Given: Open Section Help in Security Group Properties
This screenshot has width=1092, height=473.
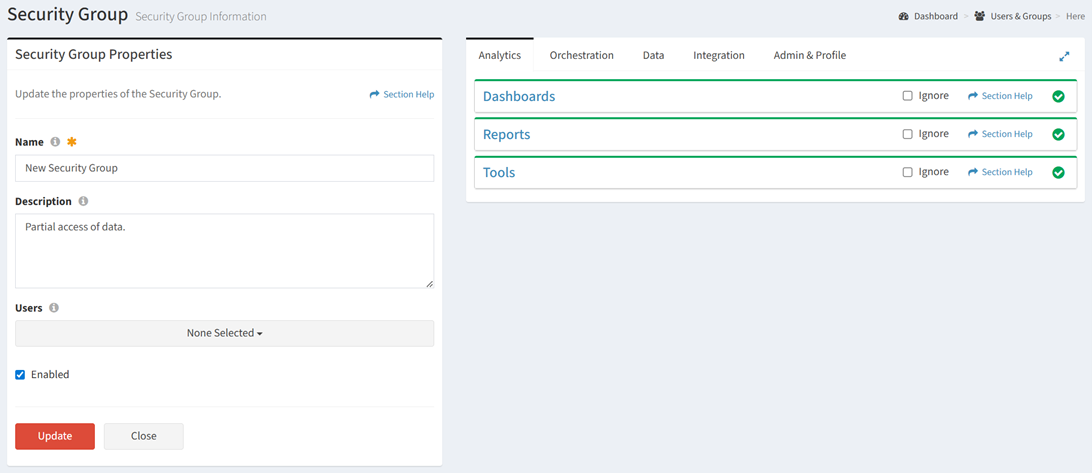Looking at the screenshot, I should pyautogui.click(x=402, y=94).
